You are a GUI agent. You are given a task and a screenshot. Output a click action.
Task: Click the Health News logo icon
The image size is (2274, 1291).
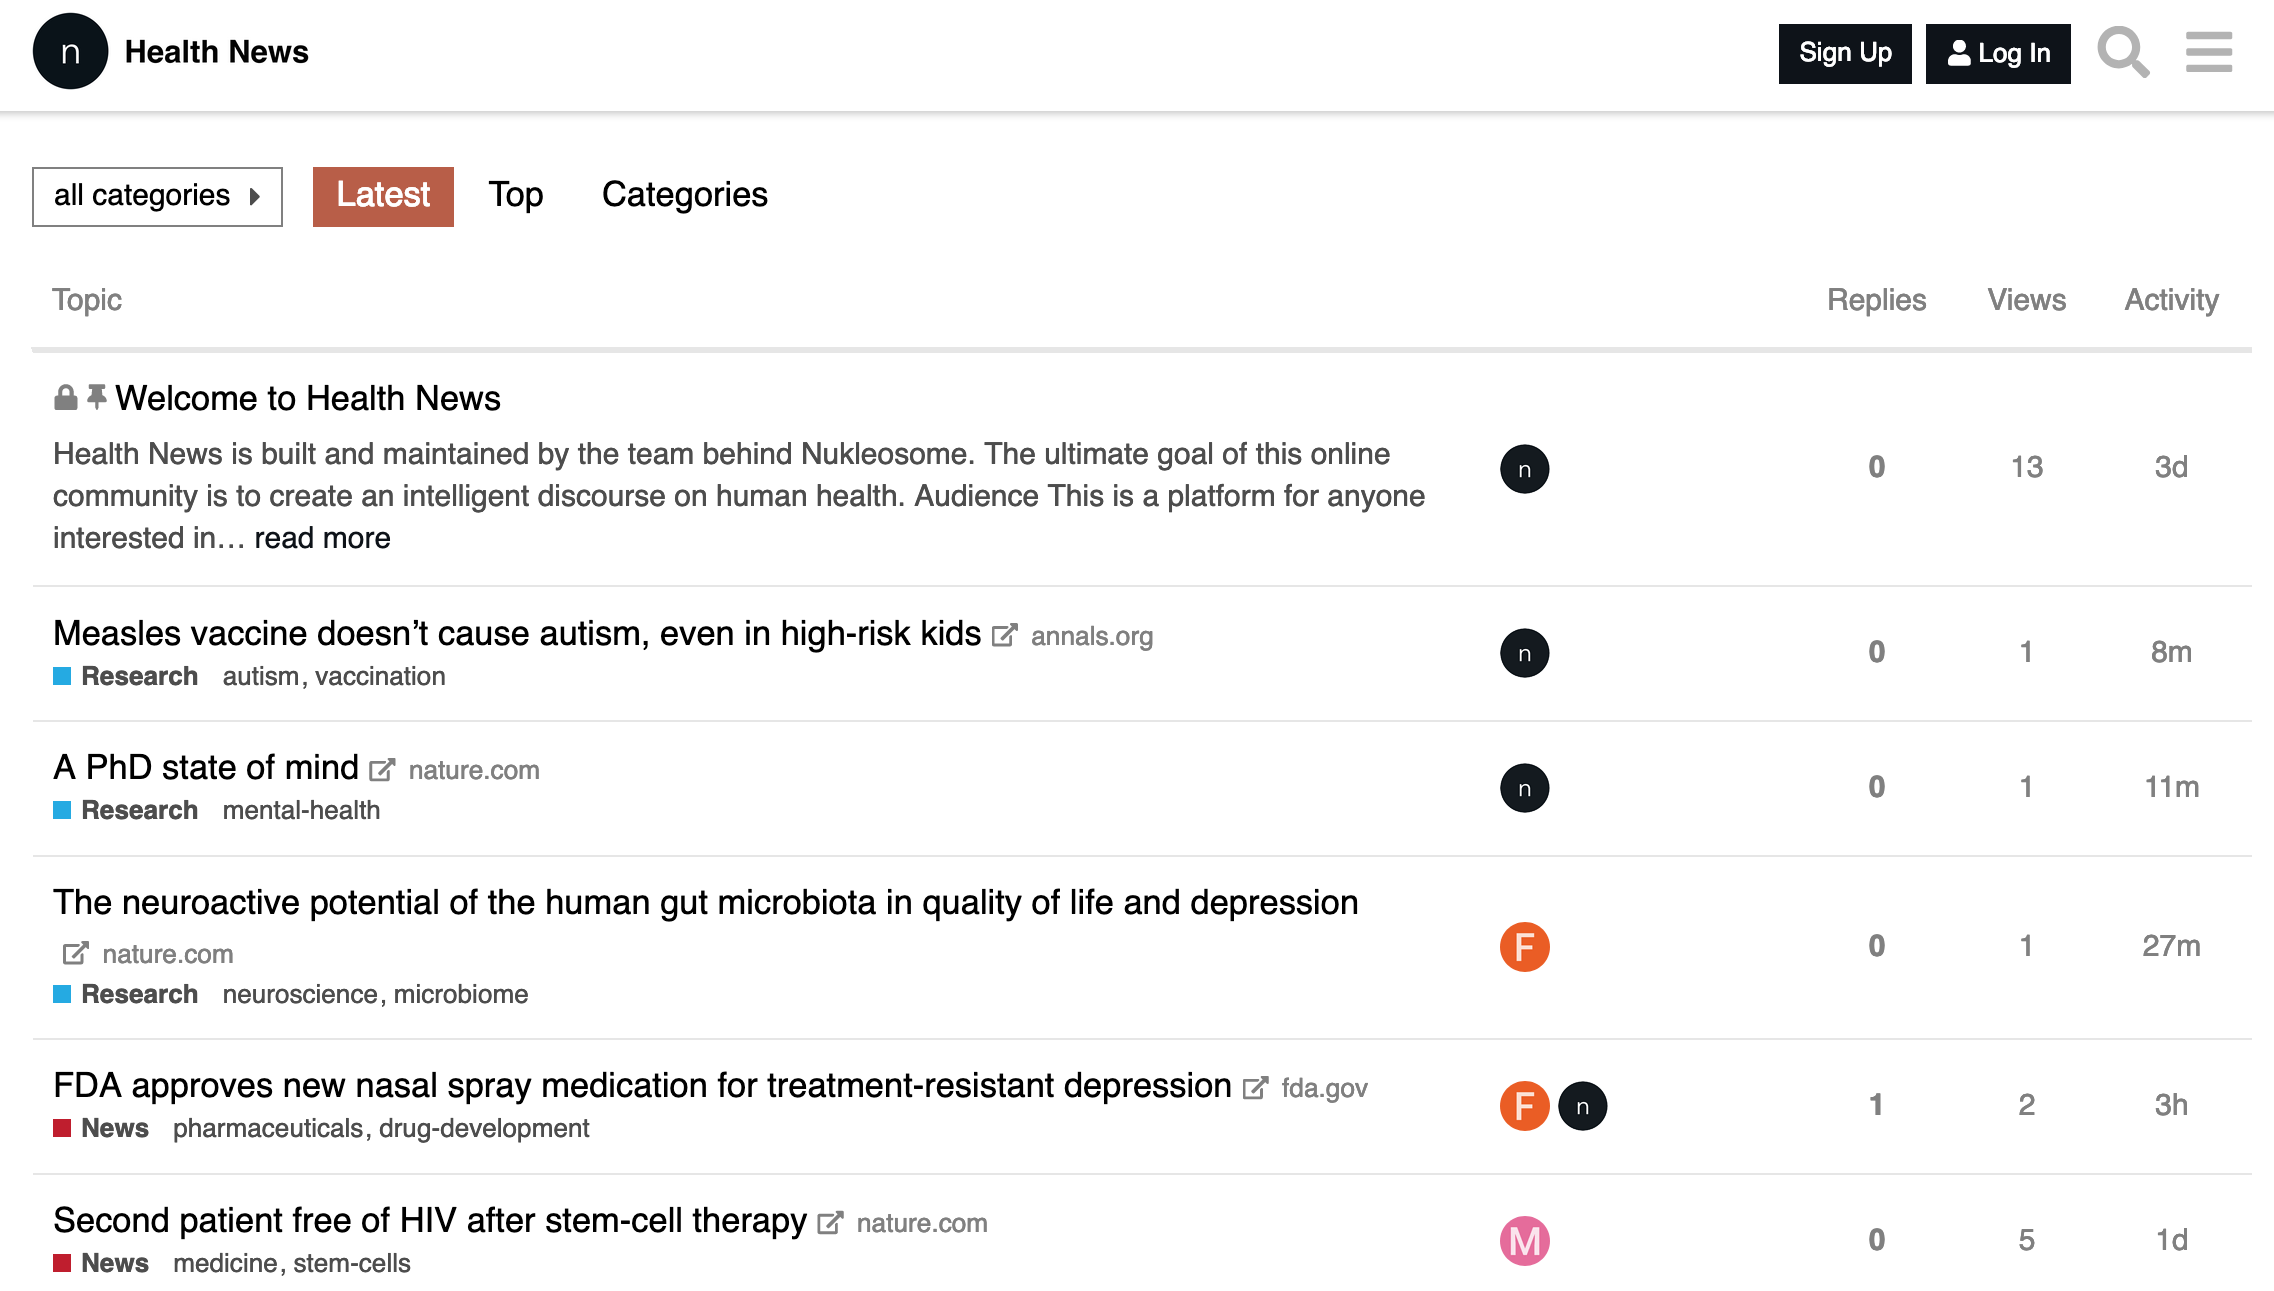point(70,52)
